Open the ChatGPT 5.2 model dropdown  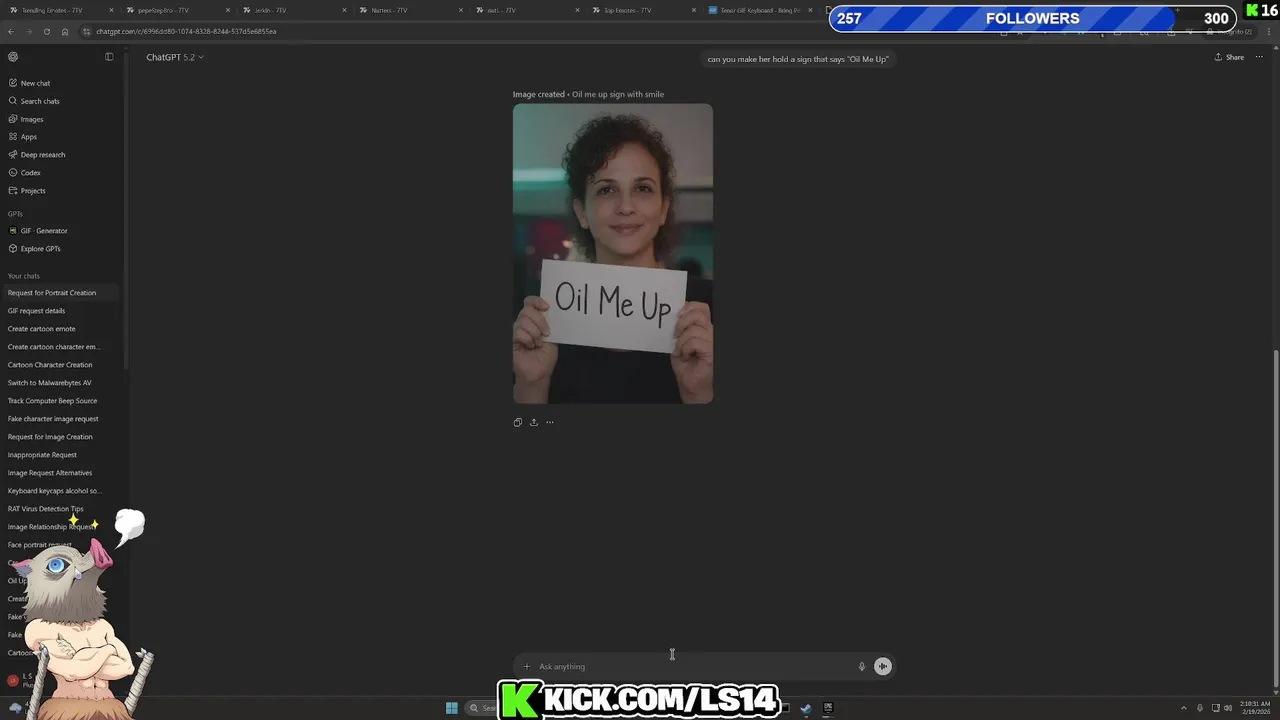[175, 57]
